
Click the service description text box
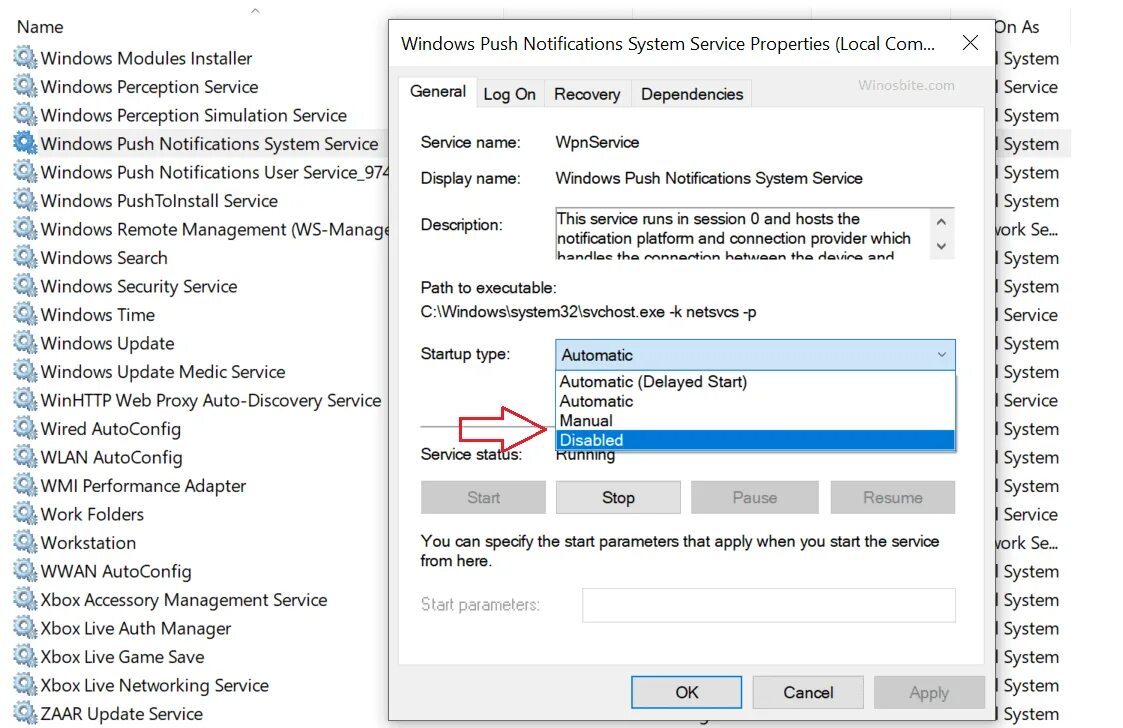point(743,234)
